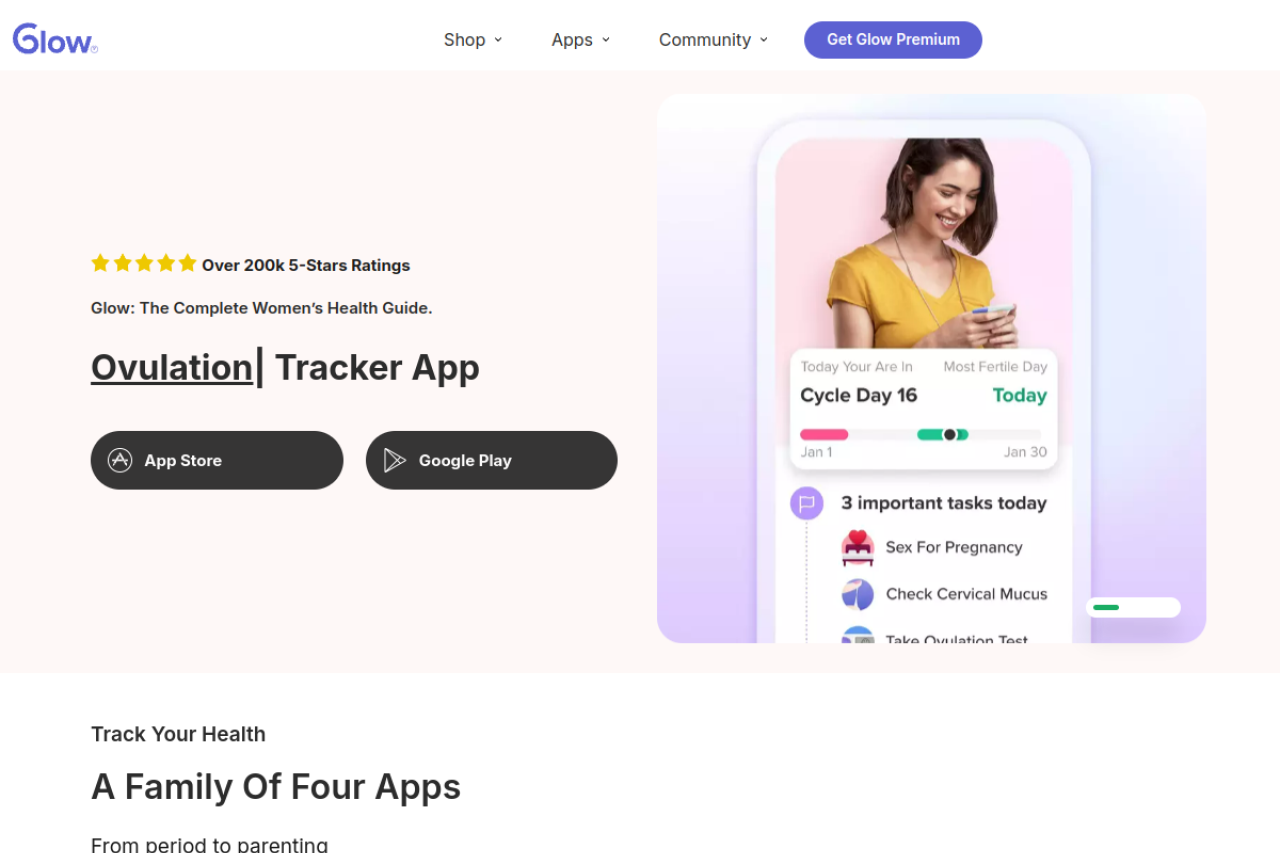Click the Glow logo
The image size is (1280, 853).
pos(55,39)
